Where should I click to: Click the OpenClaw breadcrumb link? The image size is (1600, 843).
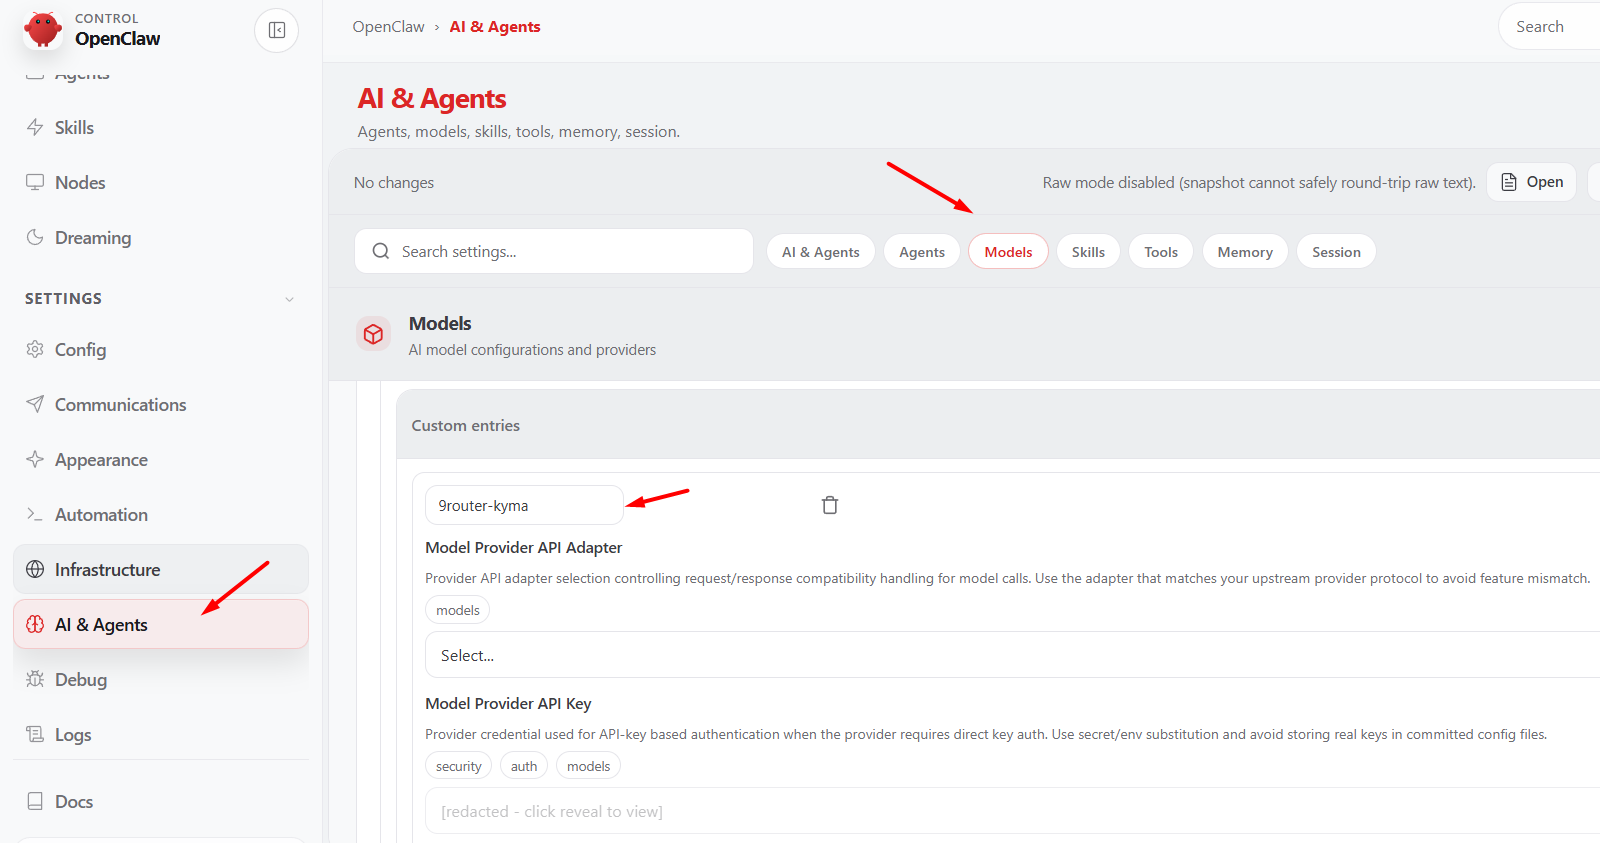[388, 27]
